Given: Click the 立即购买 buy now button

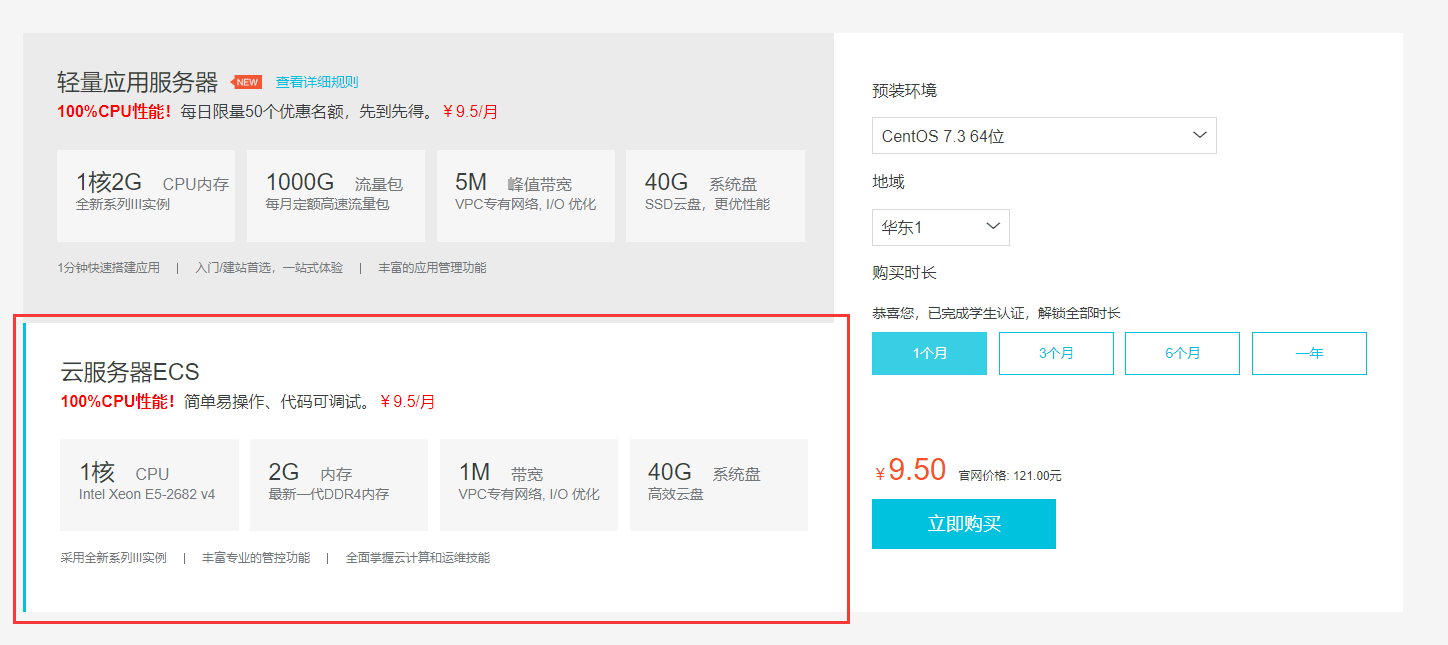Looking at the screenshot, I should (964, 524).
